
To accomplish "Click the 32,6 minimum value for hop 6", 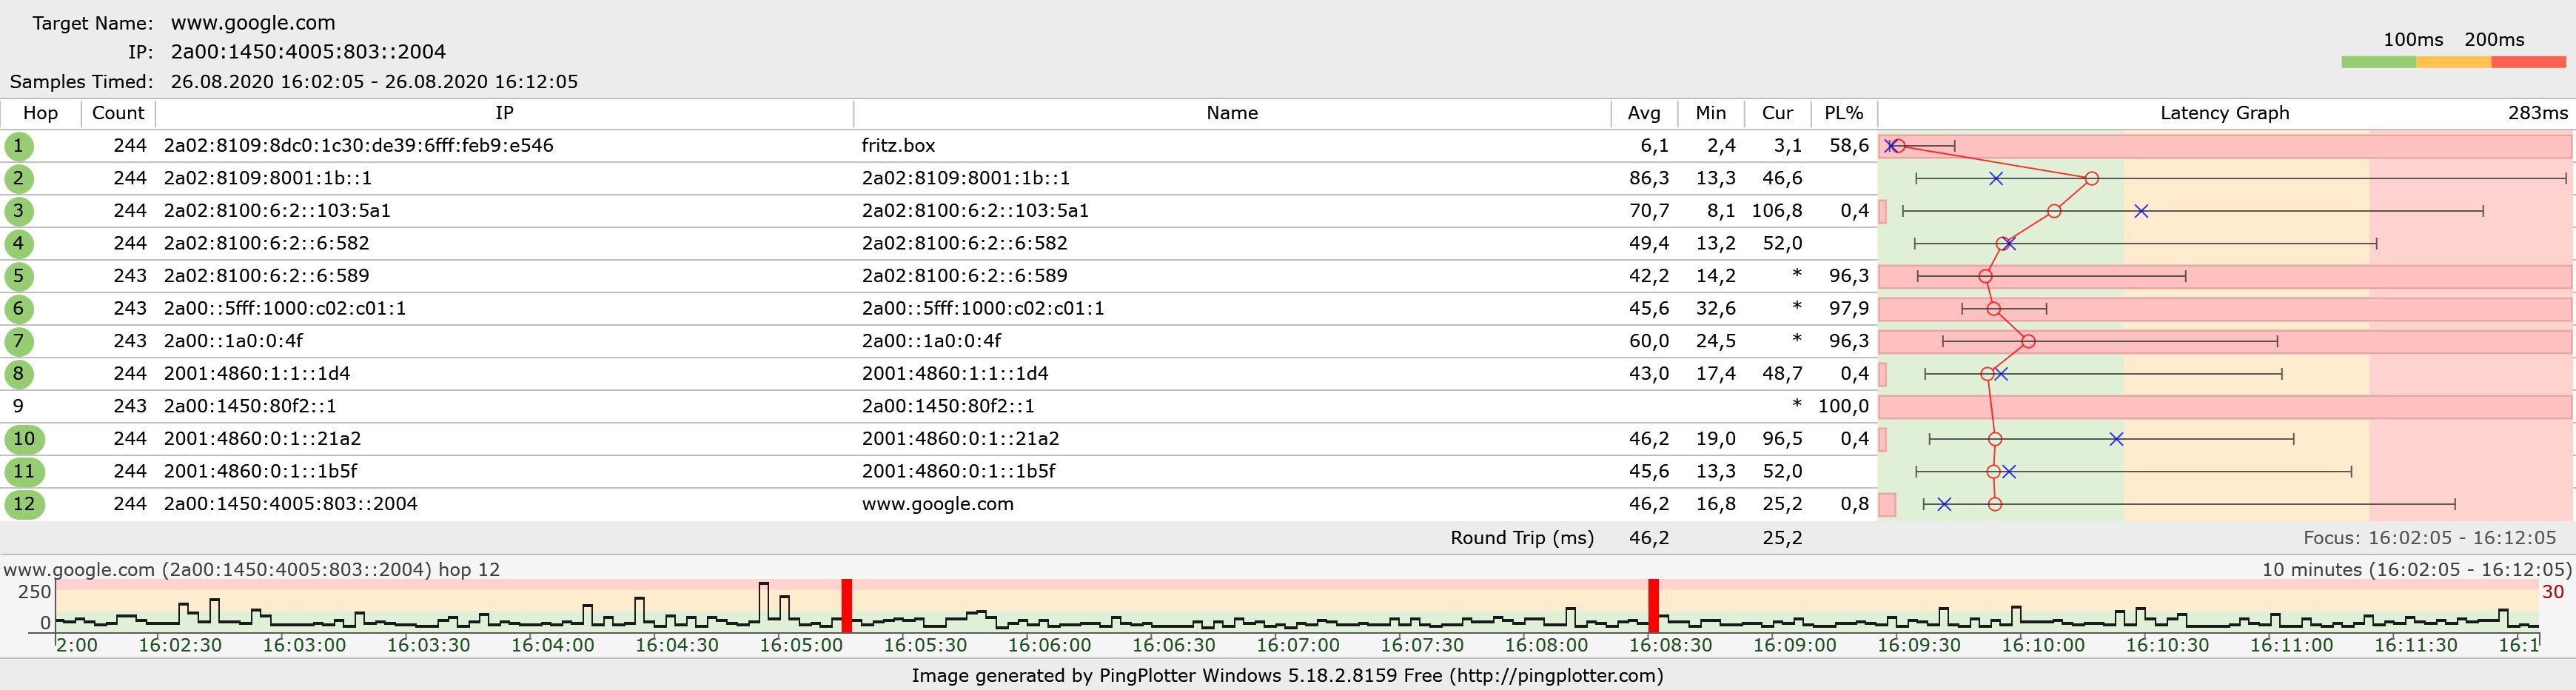I will tap(1716, 309).
